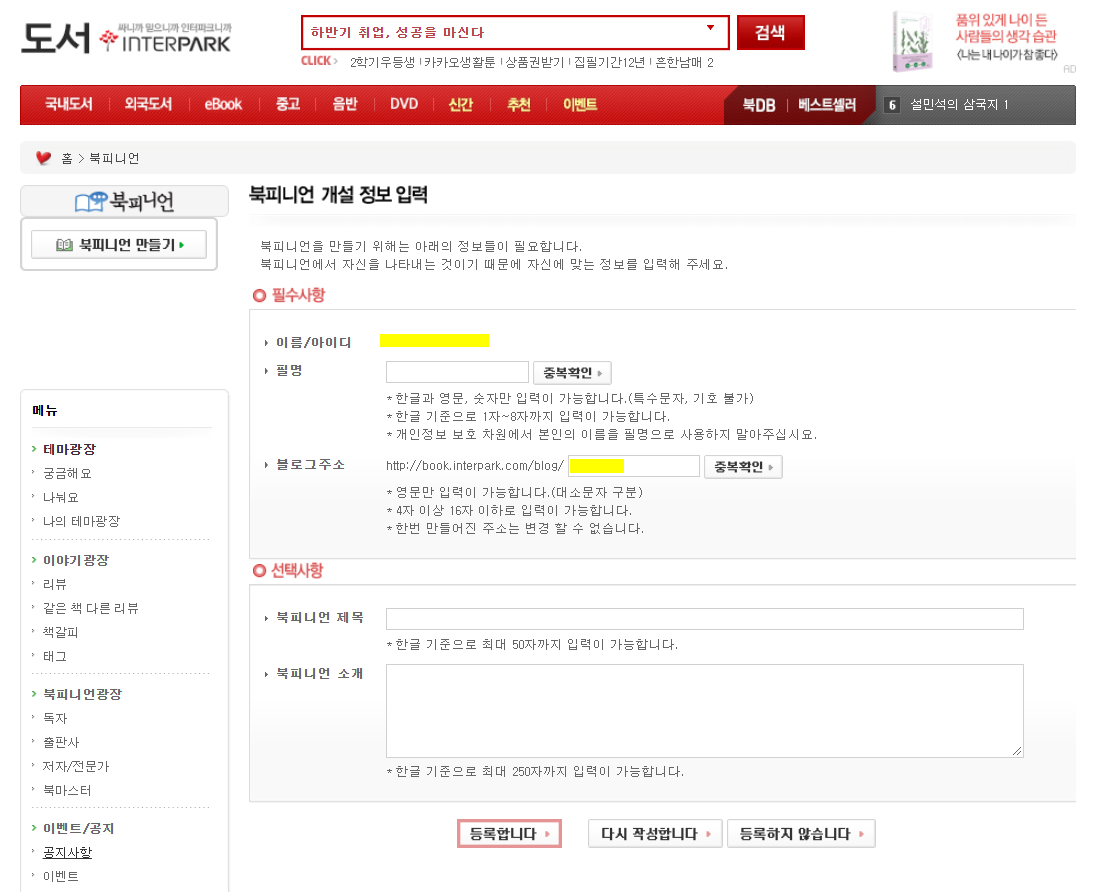
Task: Click the blog address input field
Action: 634,466
